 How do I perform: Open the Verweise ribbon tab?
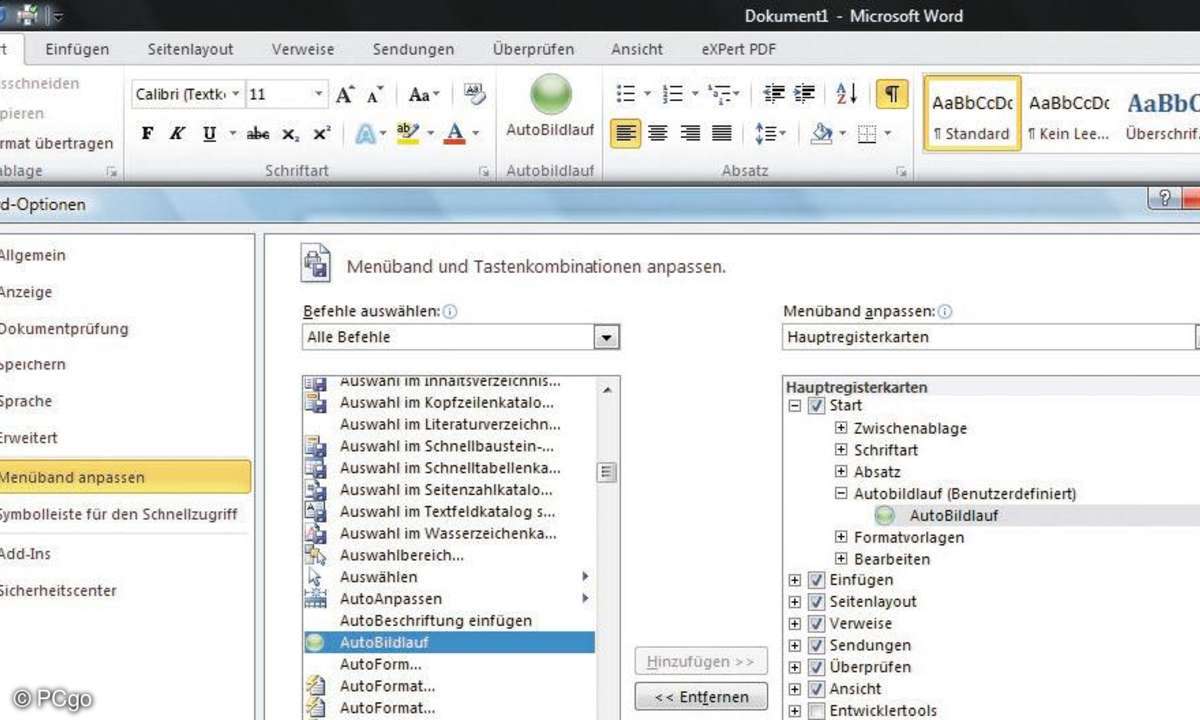pyautogui.click(x=303, y=49)
